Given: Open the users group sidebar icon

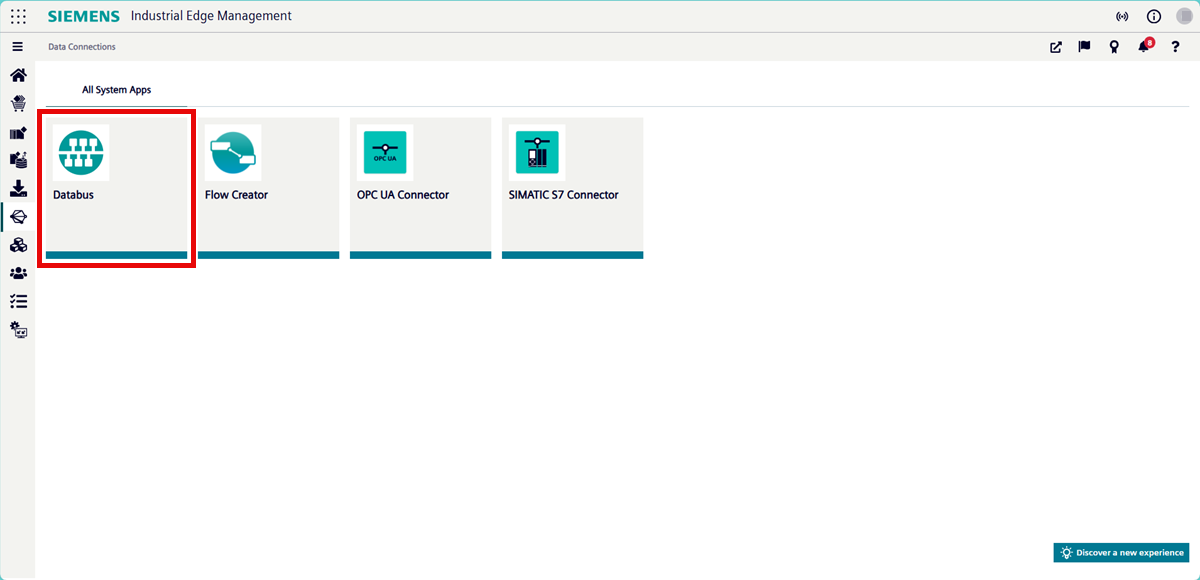Looking at the screenshot, I should click(18, 273).
